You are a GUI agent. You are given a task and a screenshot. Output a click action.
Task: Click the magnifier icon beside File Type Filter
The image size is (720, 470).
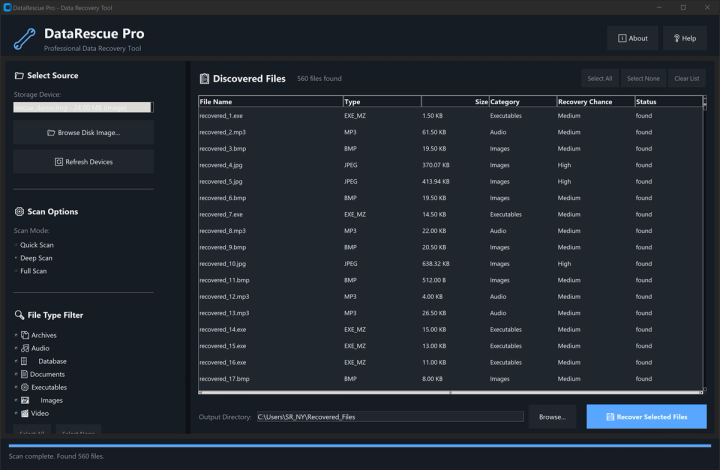click(x=19, y=315)
